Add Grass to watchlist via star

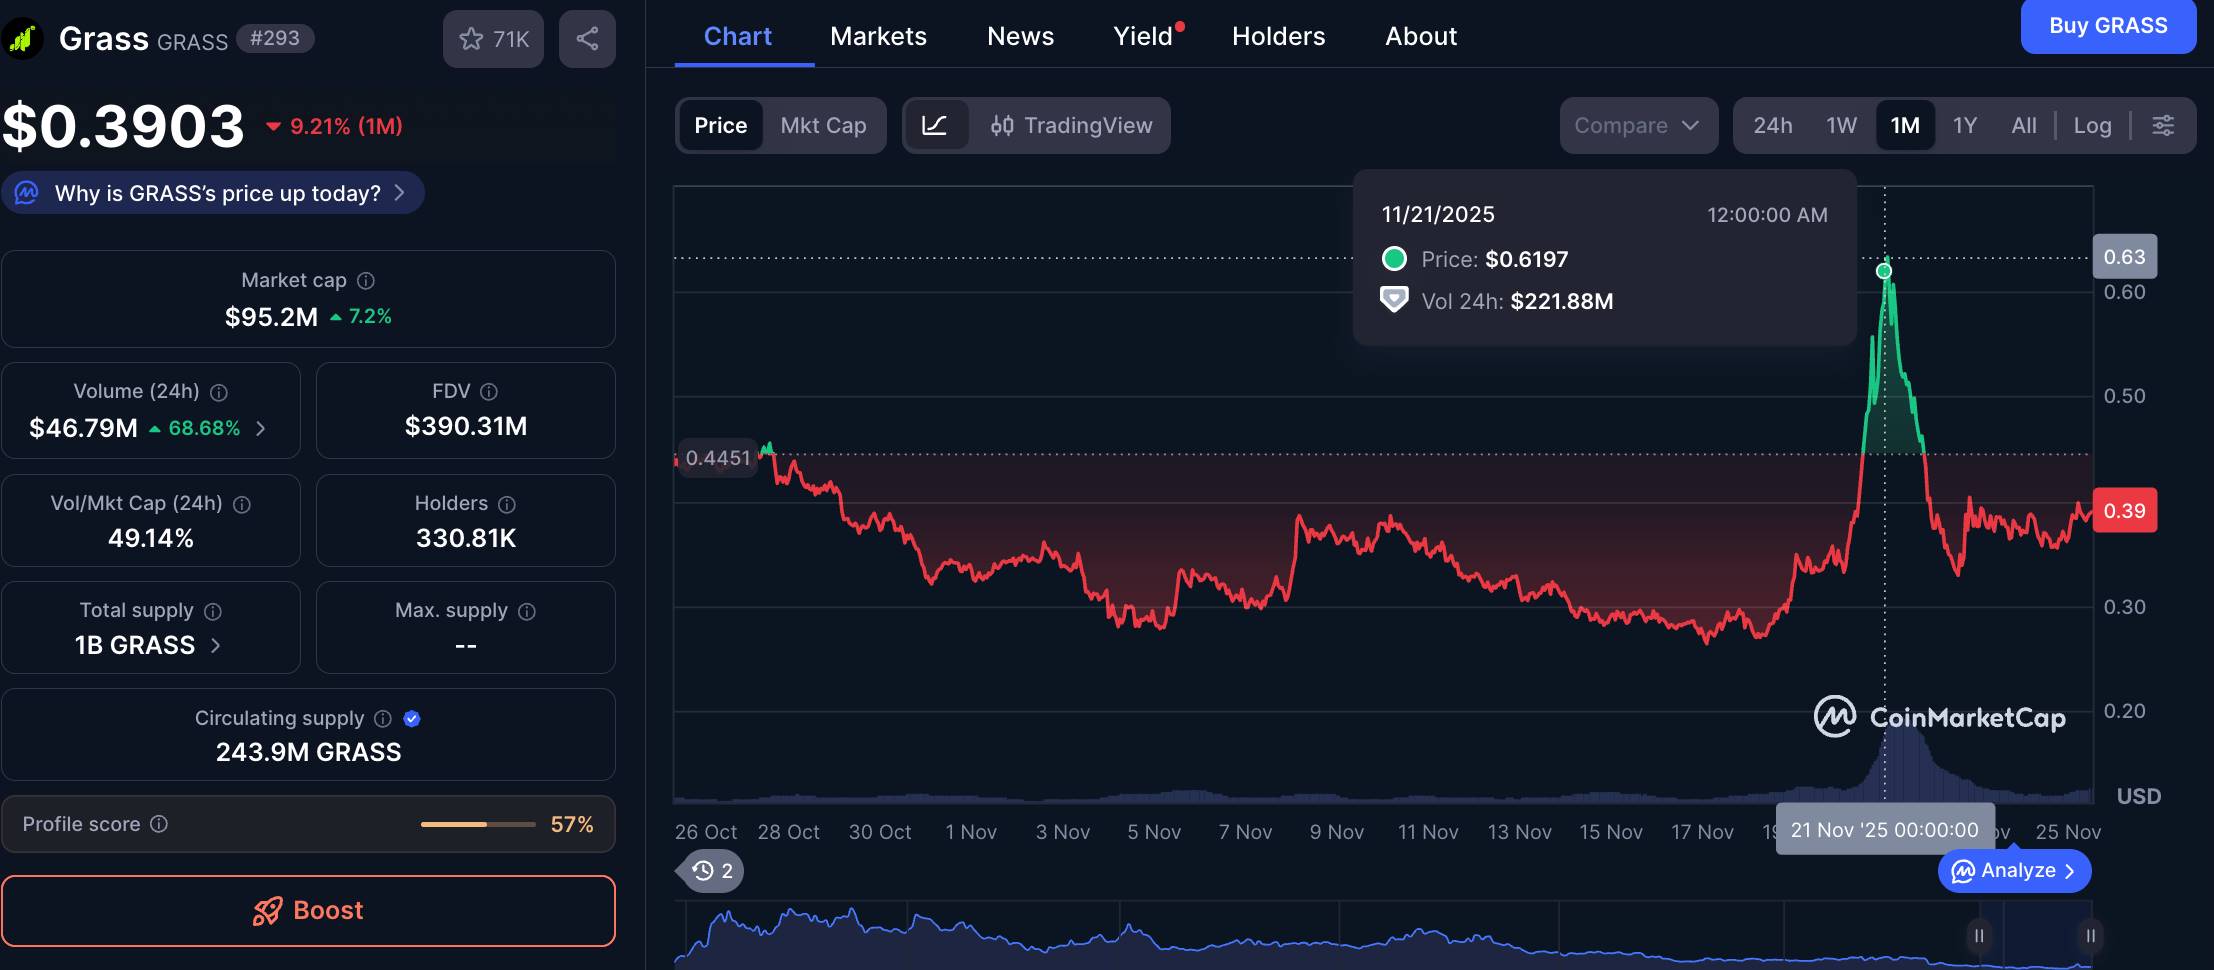(493, 39)
